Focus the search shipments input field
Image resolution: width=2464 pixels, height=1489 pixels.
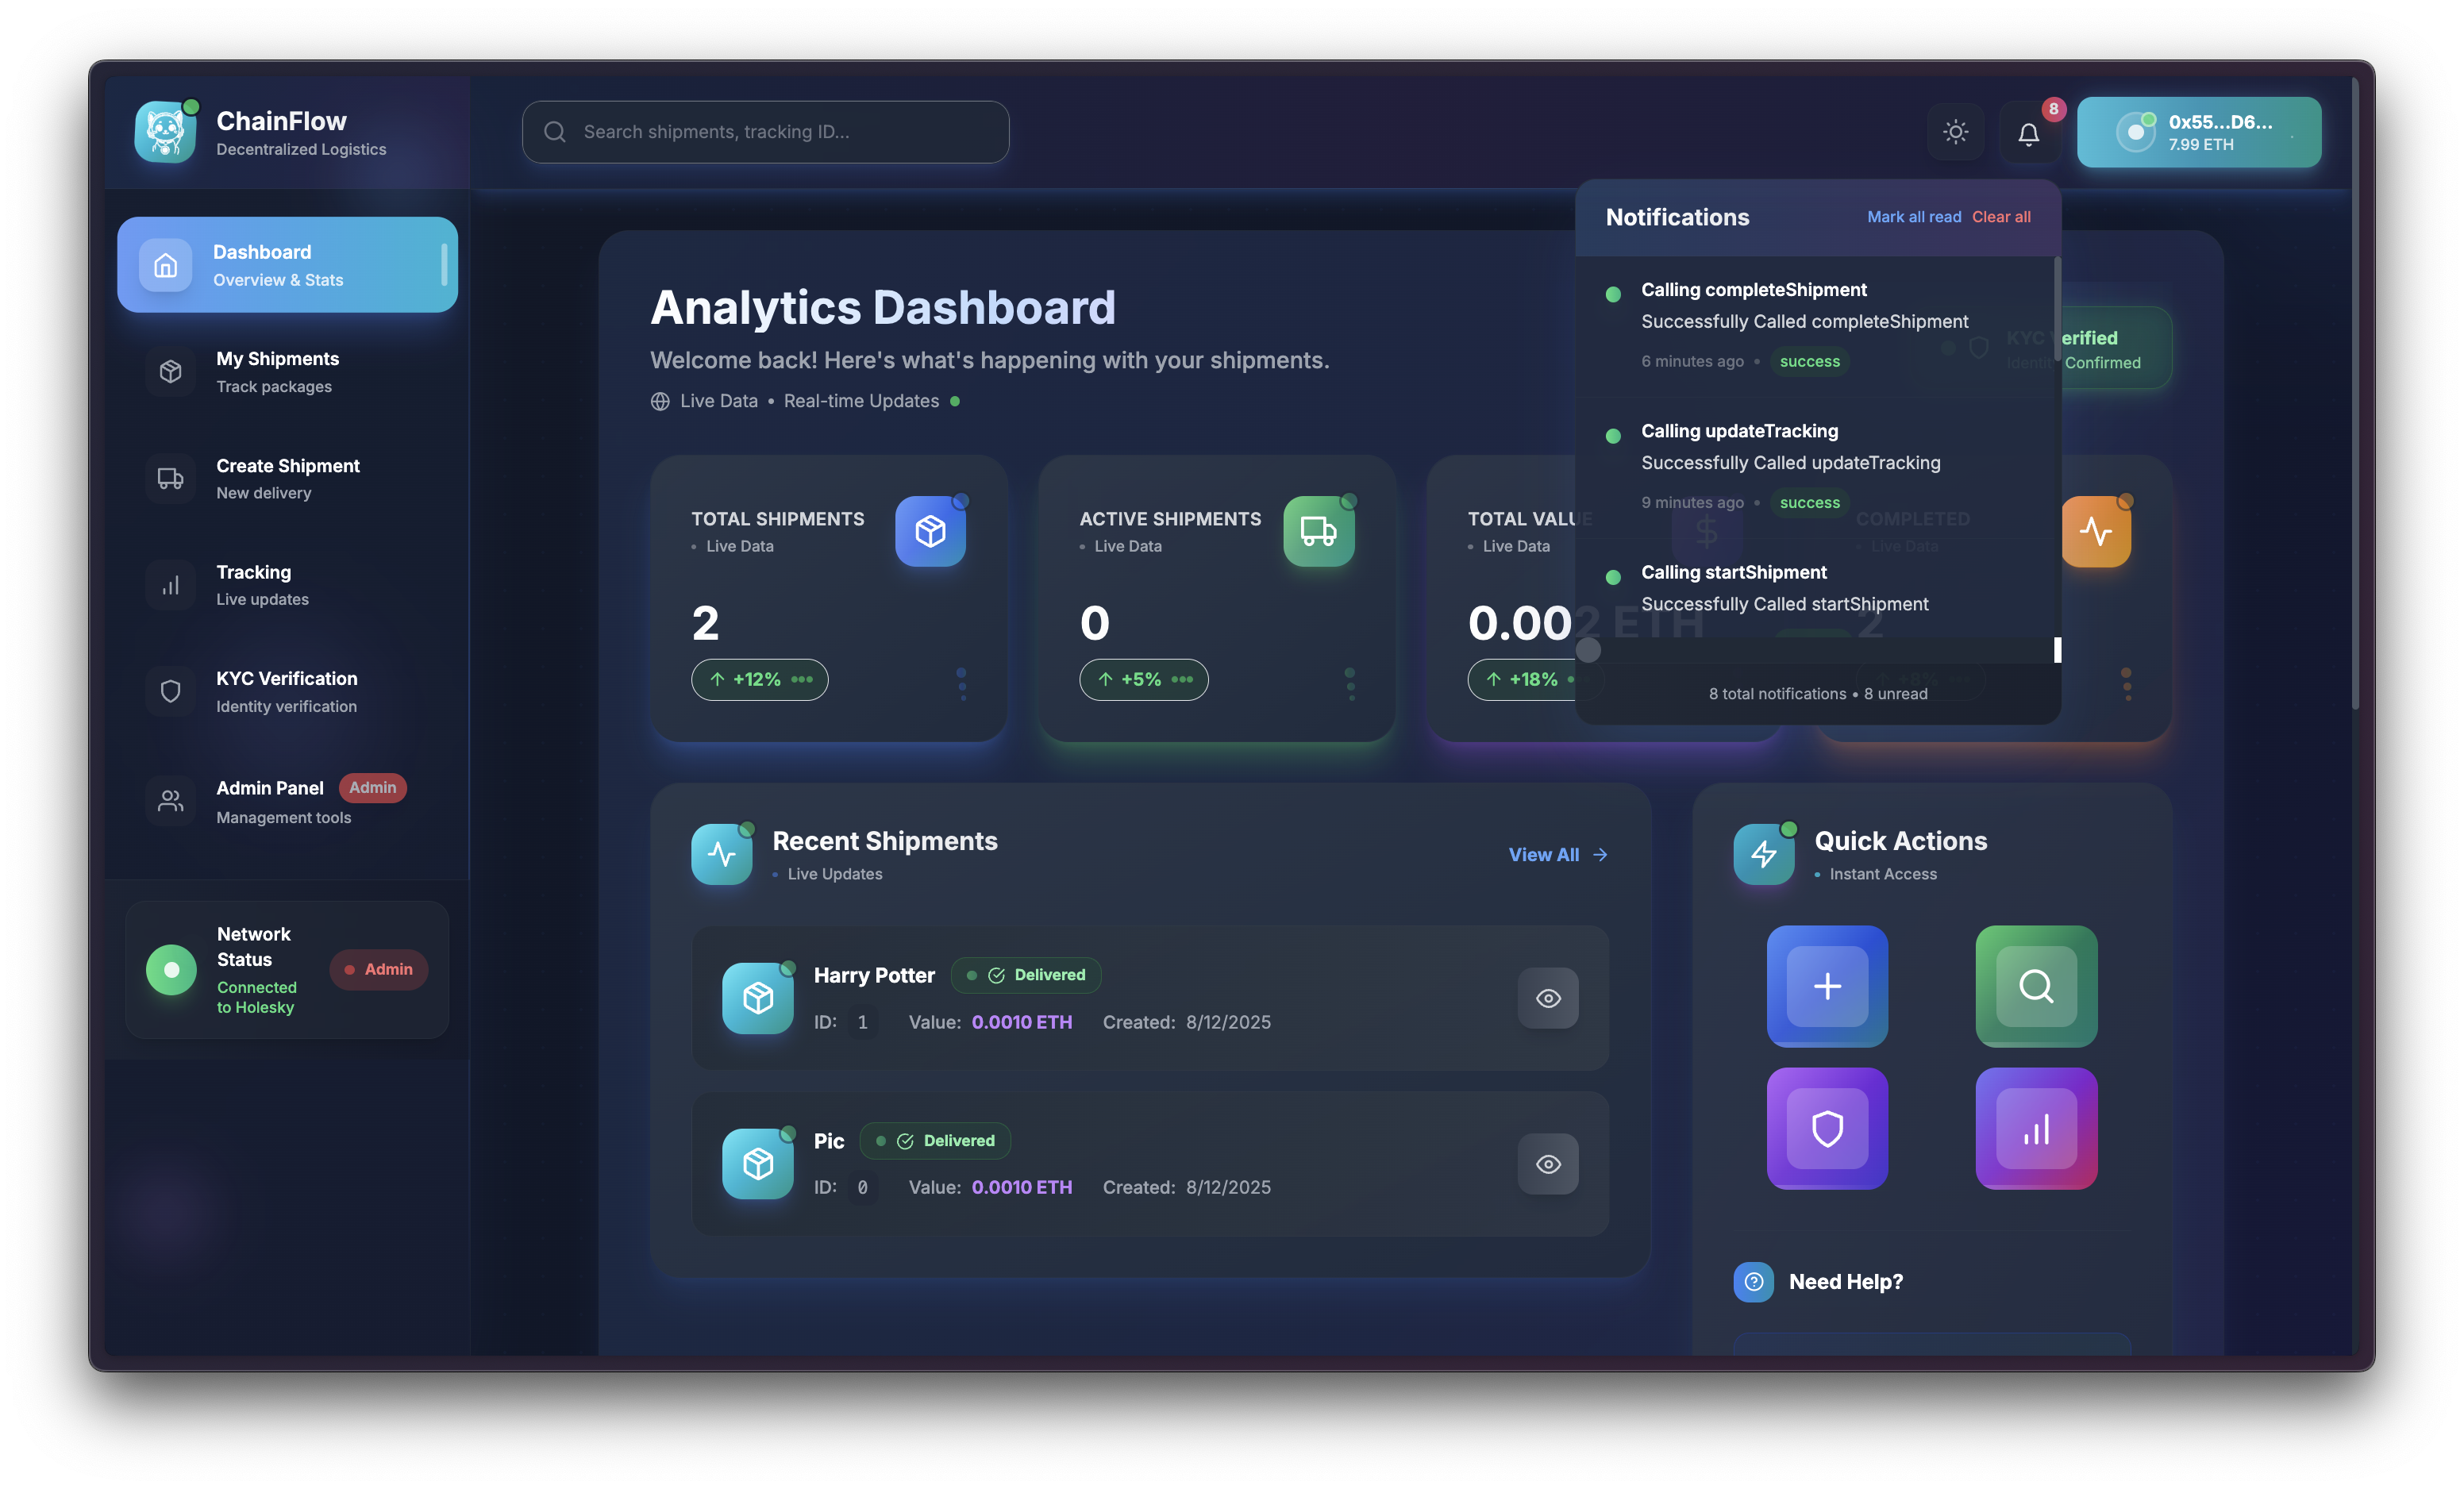click(x=766, y=132)
